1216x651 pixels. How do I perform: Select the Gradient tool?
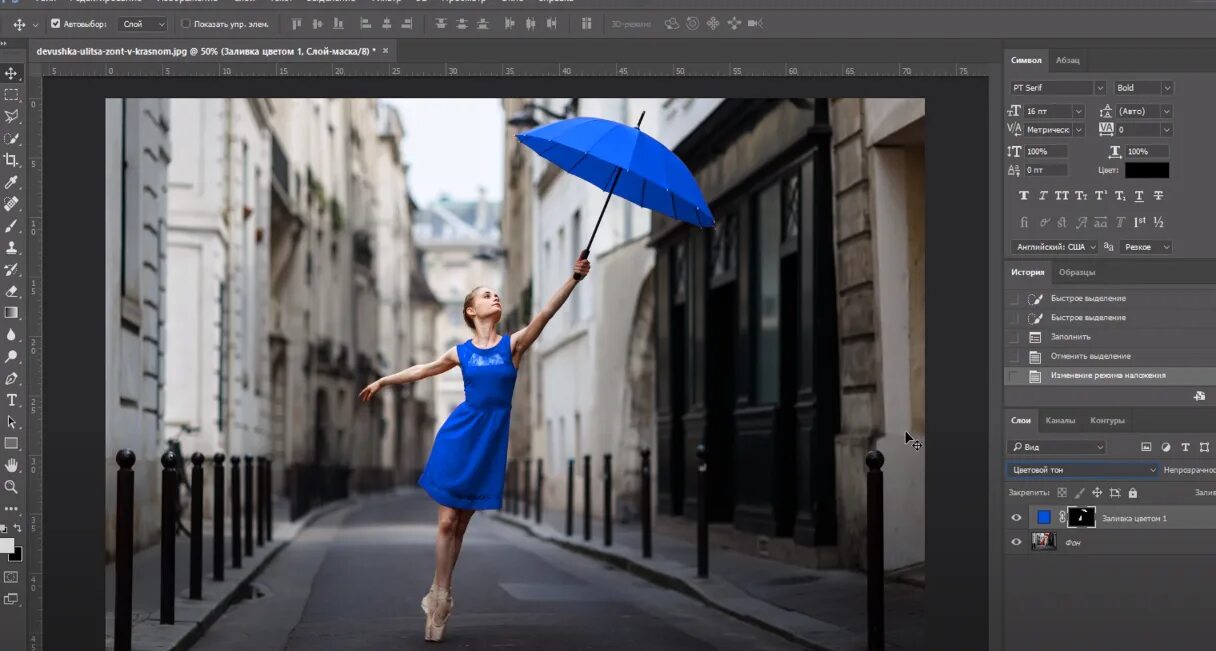[11, 312]
